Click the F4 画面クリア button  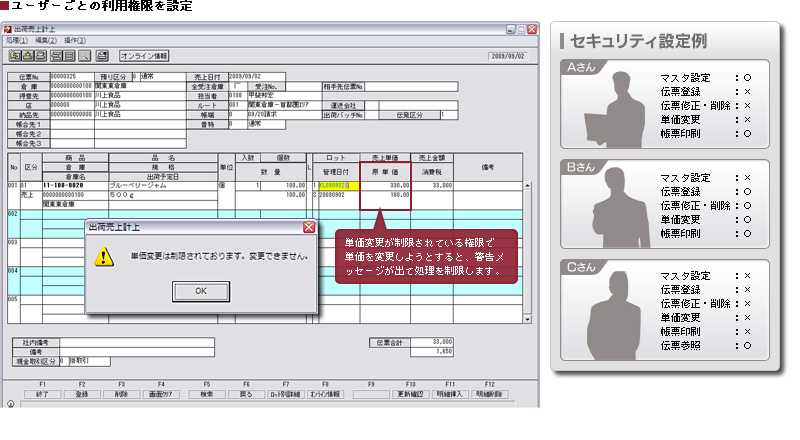[x=161, y=395]
